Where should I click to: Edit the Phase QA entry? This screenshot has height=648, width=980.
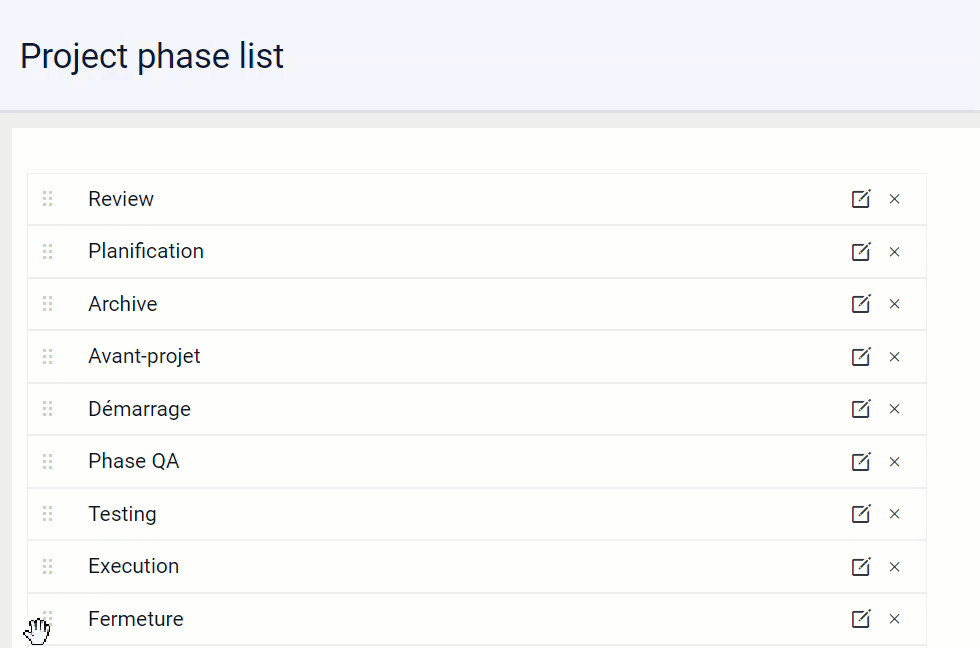point(861,461)
